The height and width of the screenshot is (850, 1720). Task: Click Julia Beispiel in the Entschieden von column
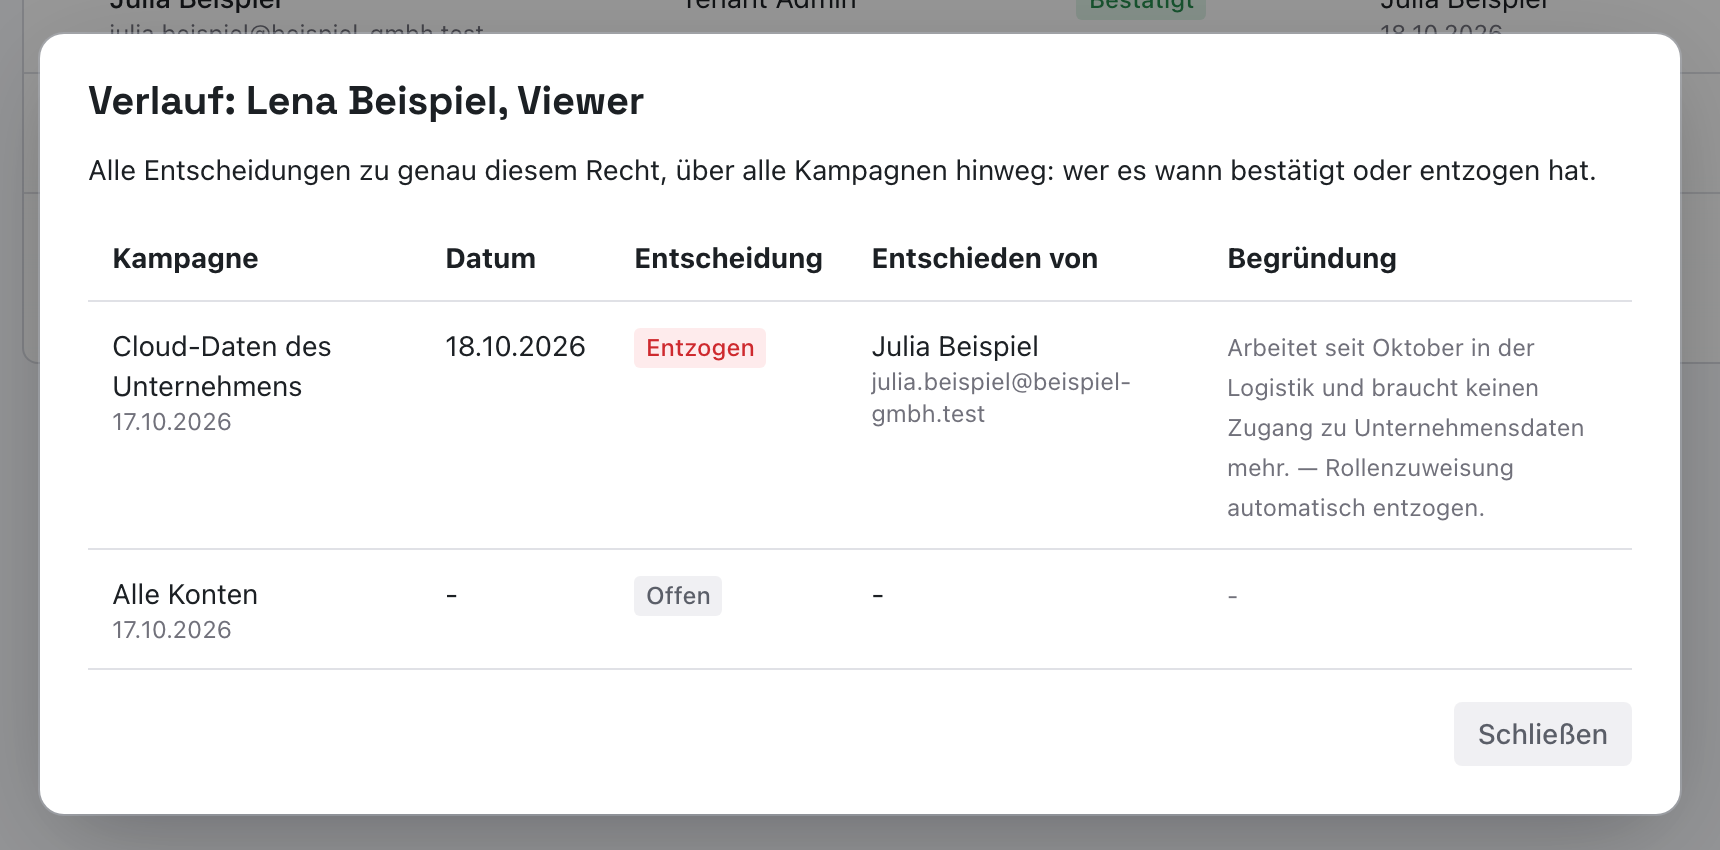tap(955, 346)
